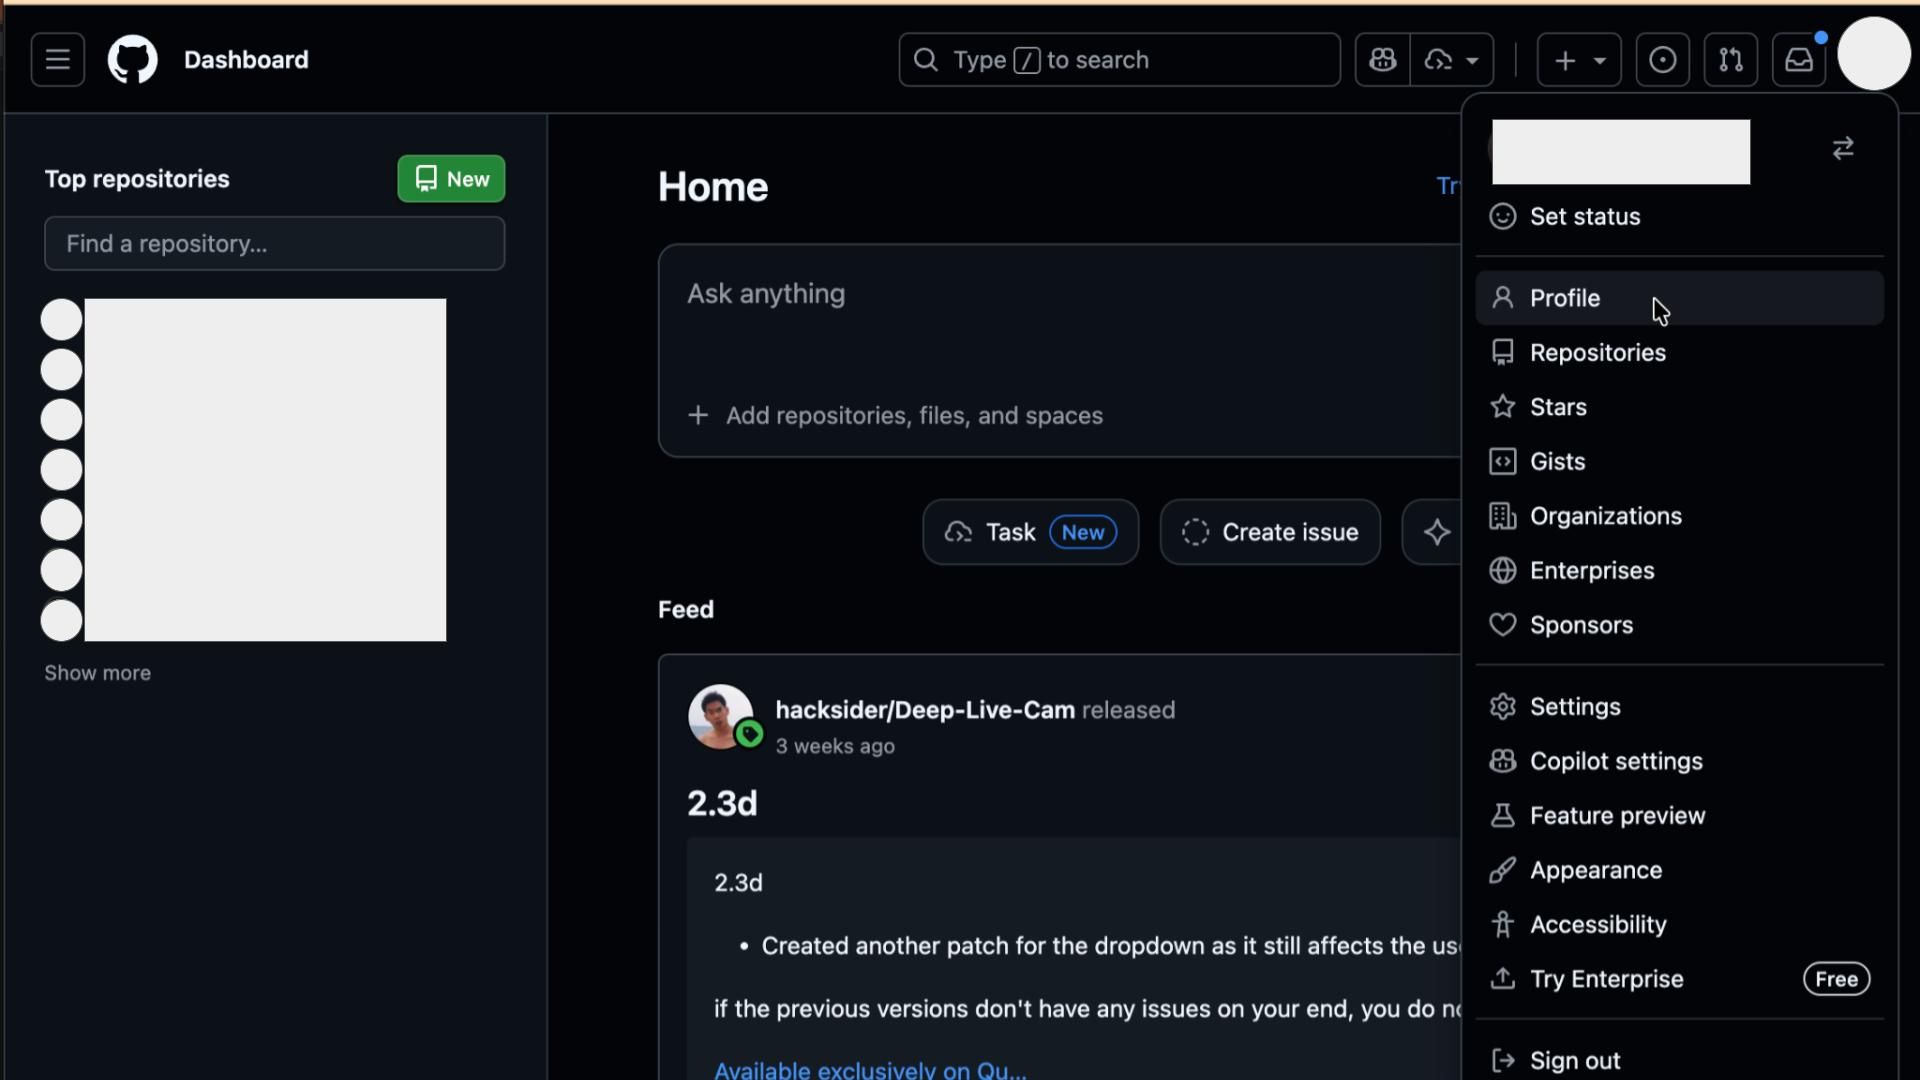This screenshot has width=1920, height=1080.
Task: Click the GitHub octocat logo
Action: (133, 60)
